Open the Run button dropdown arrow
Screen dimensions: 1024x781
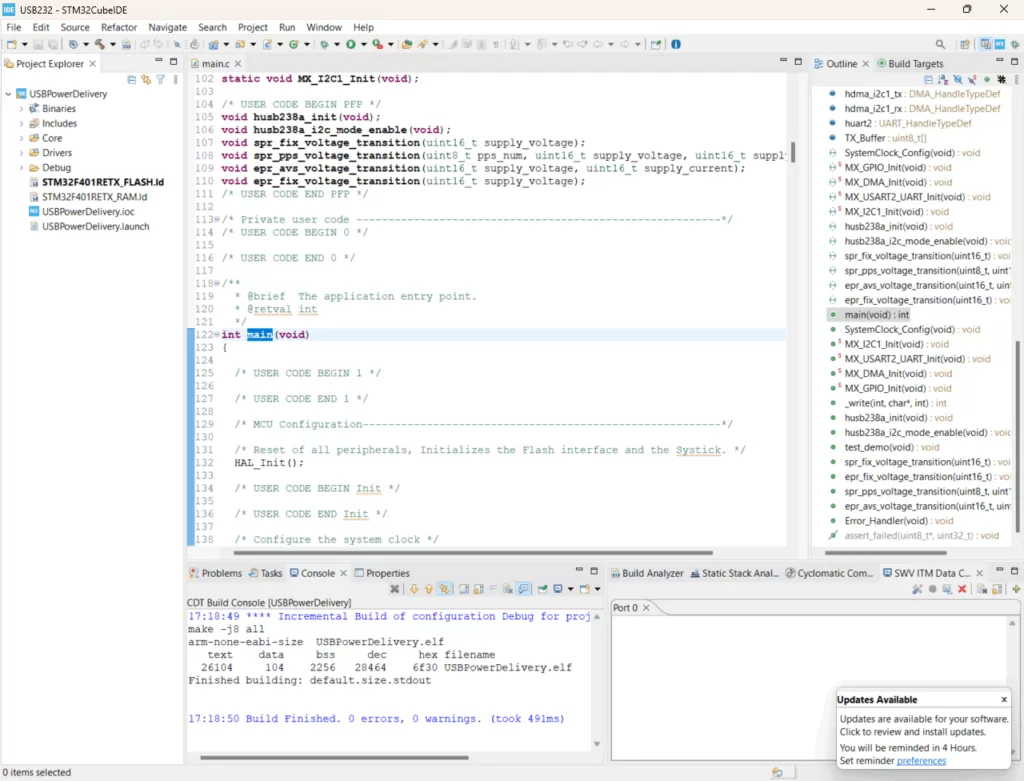coord(364,44)
